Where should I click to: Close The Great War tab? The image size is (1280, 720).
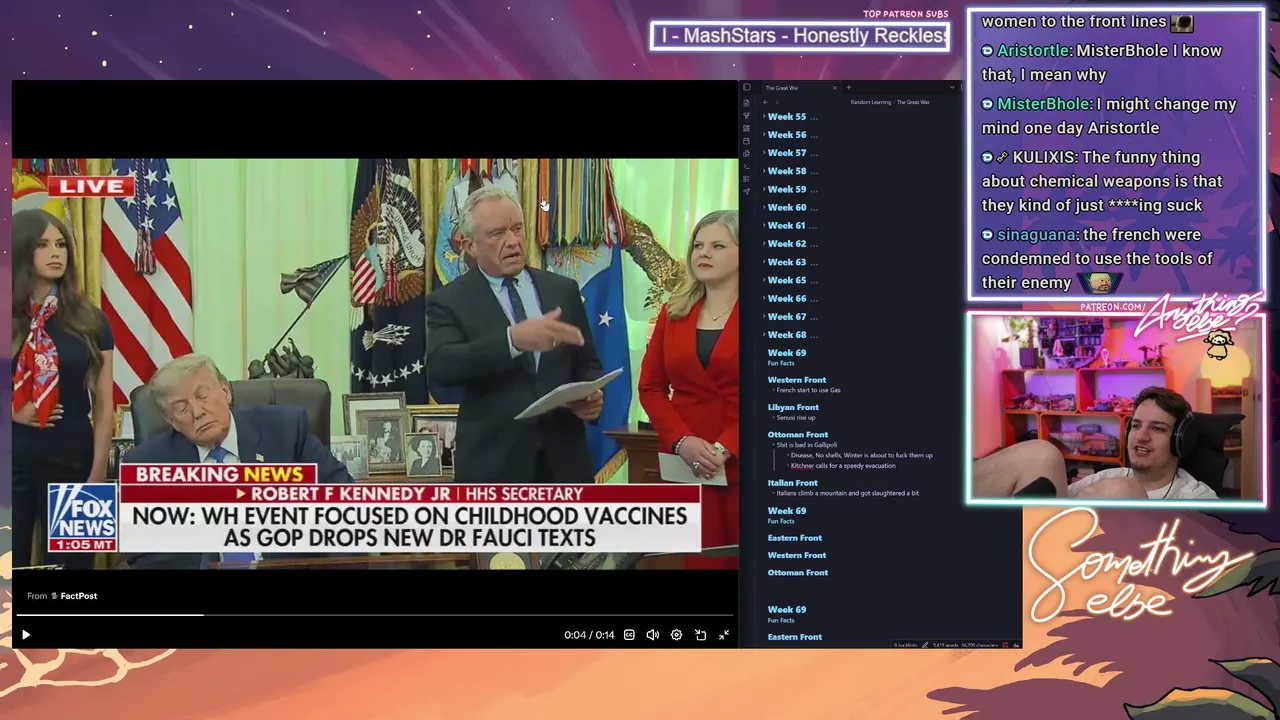[x=835, y=88]
